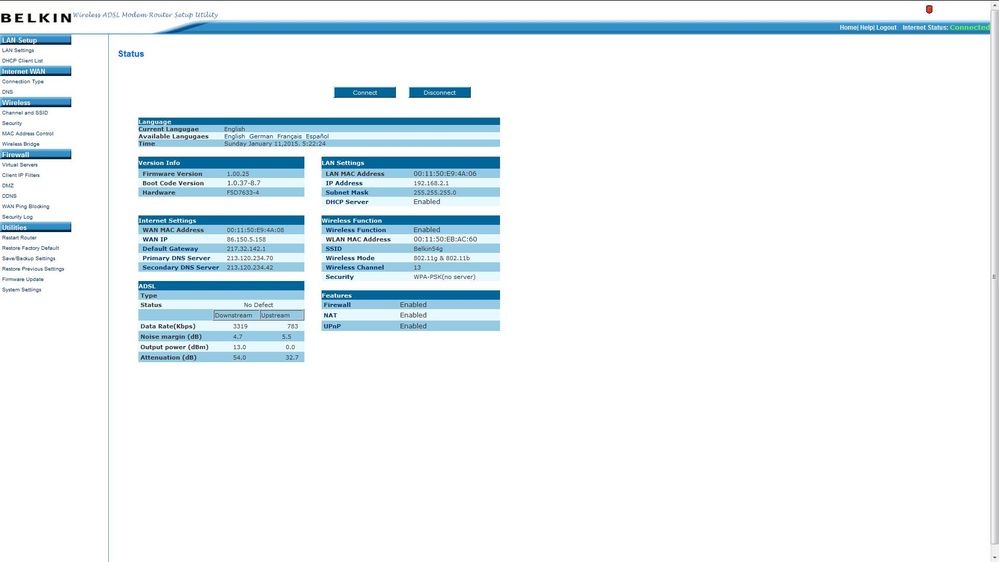This screenshot has height=562, width=999.
Task: Click the Status page heading
Action: point(131,54)
